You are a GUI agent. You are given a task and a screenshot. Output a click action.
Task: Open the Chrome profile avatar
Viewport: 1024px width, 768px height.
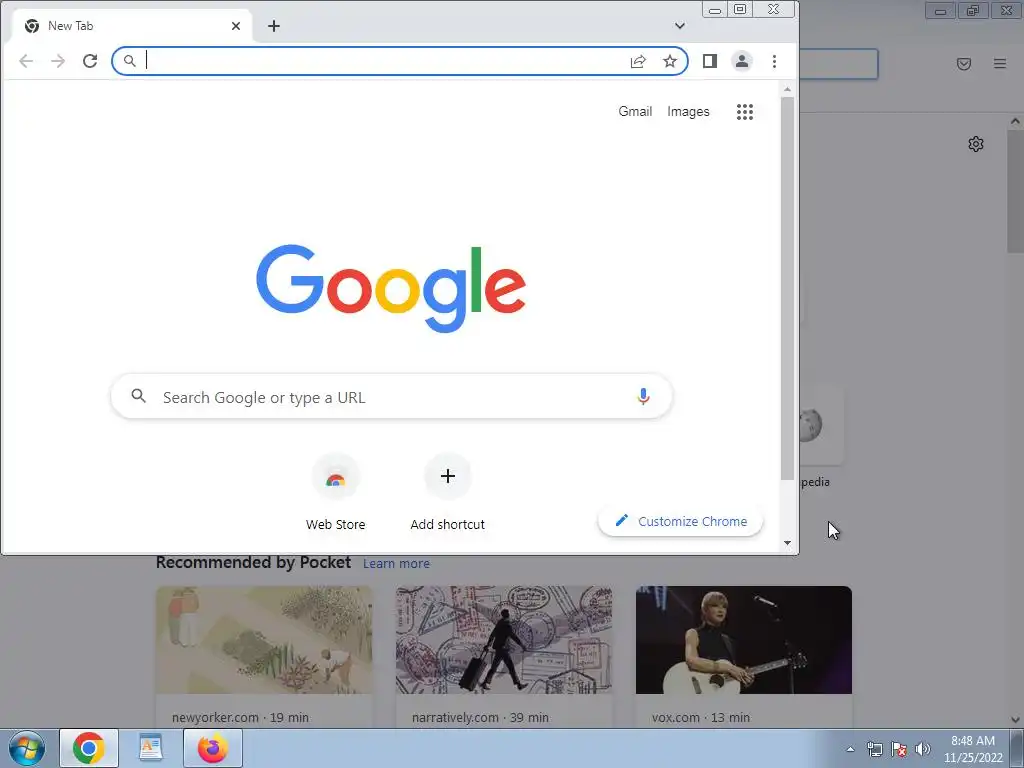click(x=742, y=61)
